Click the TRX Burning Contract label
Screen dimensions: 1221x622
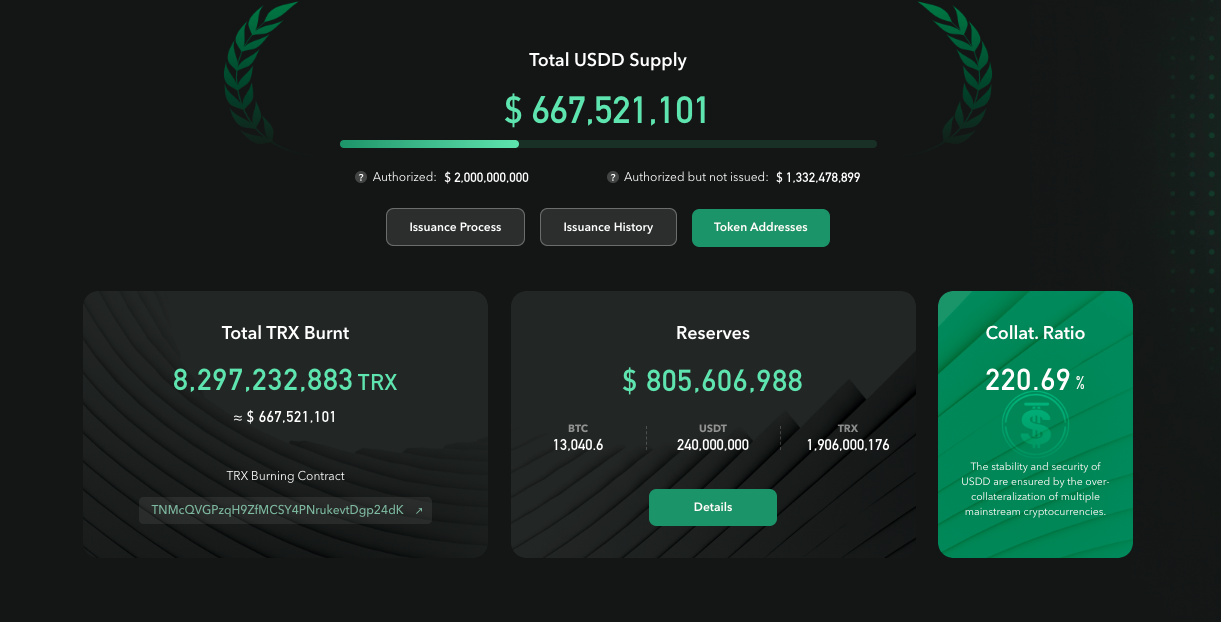click(285, 476)
